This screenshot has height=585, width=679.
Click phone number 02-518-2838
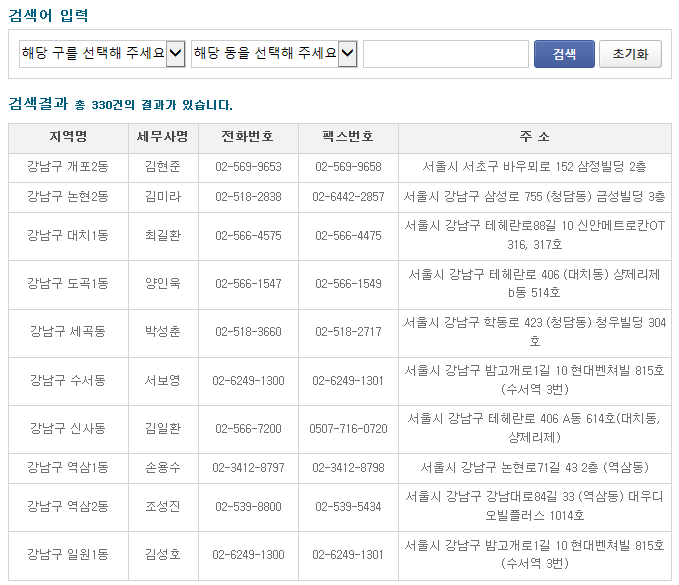coord(248,197)
